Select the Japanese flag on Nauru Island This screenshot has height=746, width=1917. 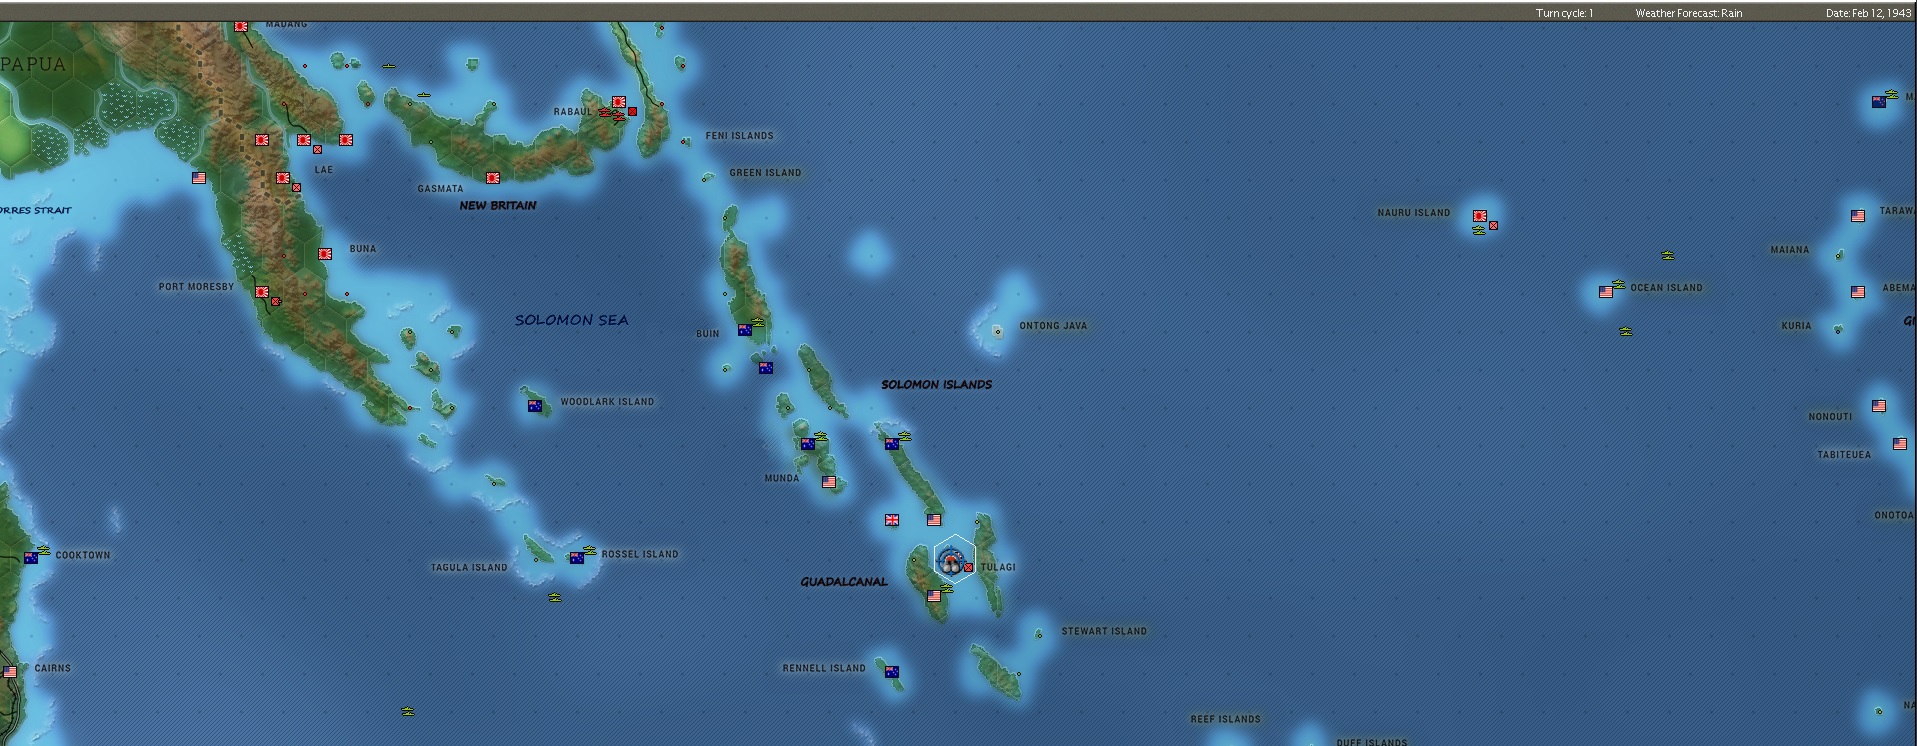[1480, 216]
